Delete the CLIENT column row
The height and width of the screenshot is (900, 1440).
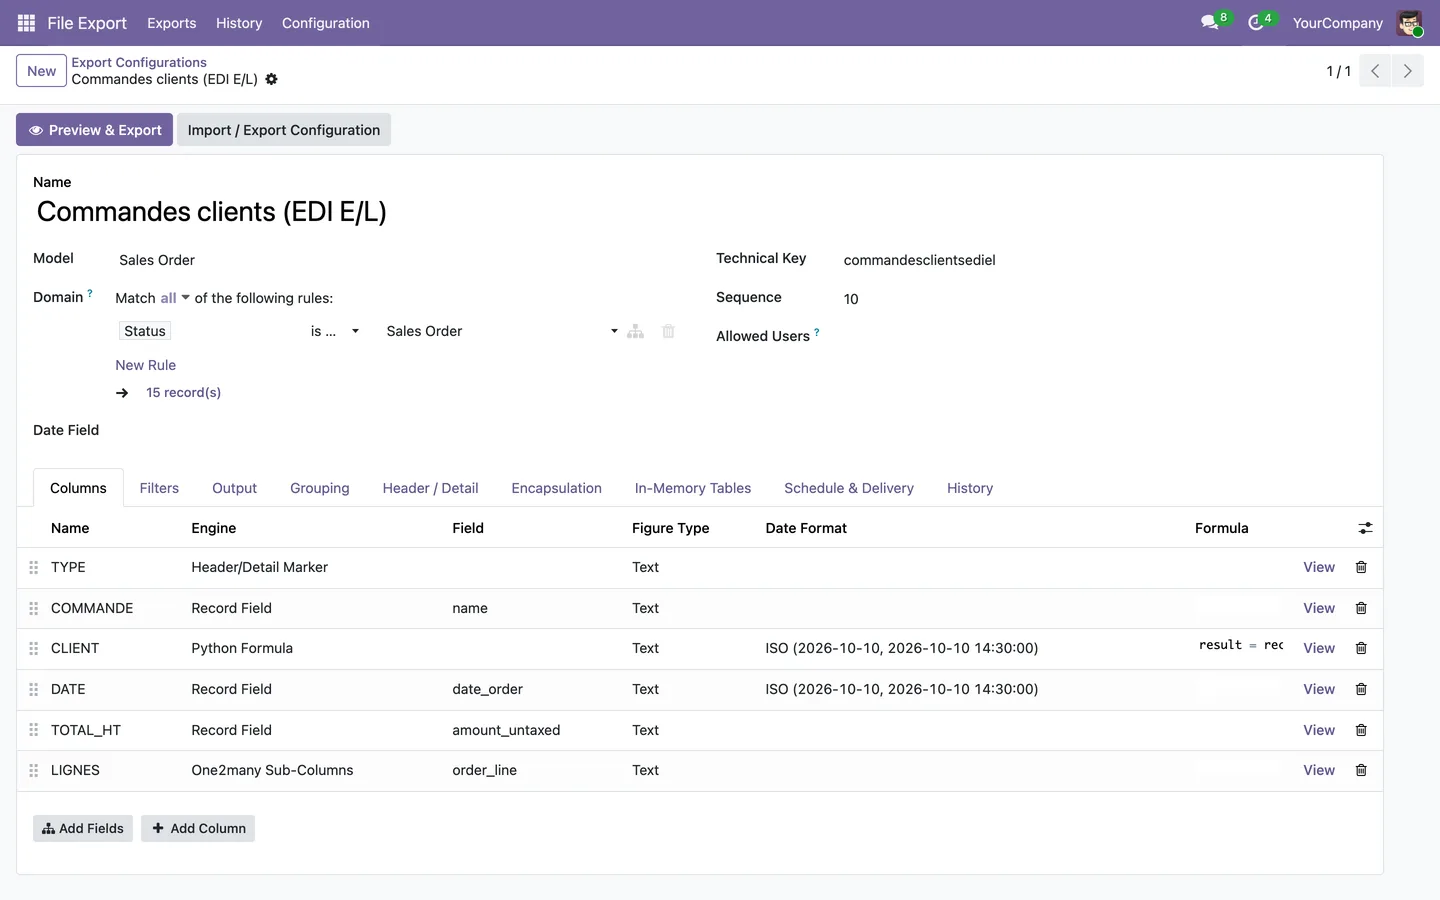click(1361, 648)
